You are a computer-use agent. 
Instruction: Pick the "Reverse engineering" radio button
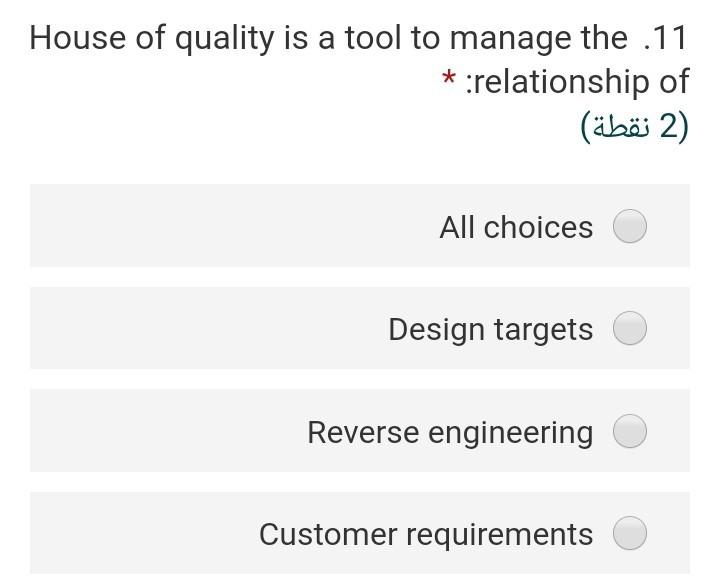click(630, 431)
